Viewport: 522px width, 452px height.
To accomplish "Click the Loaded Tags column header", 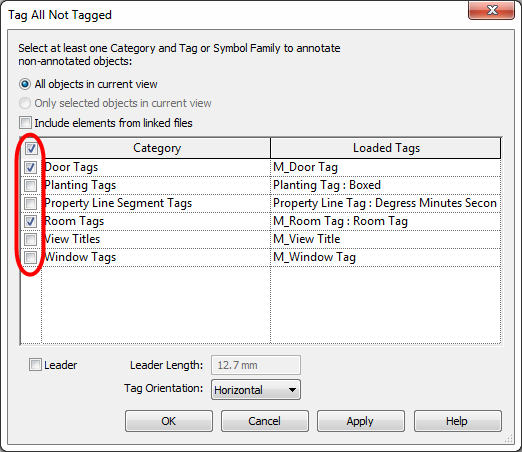I will click(x=386, y=148).
